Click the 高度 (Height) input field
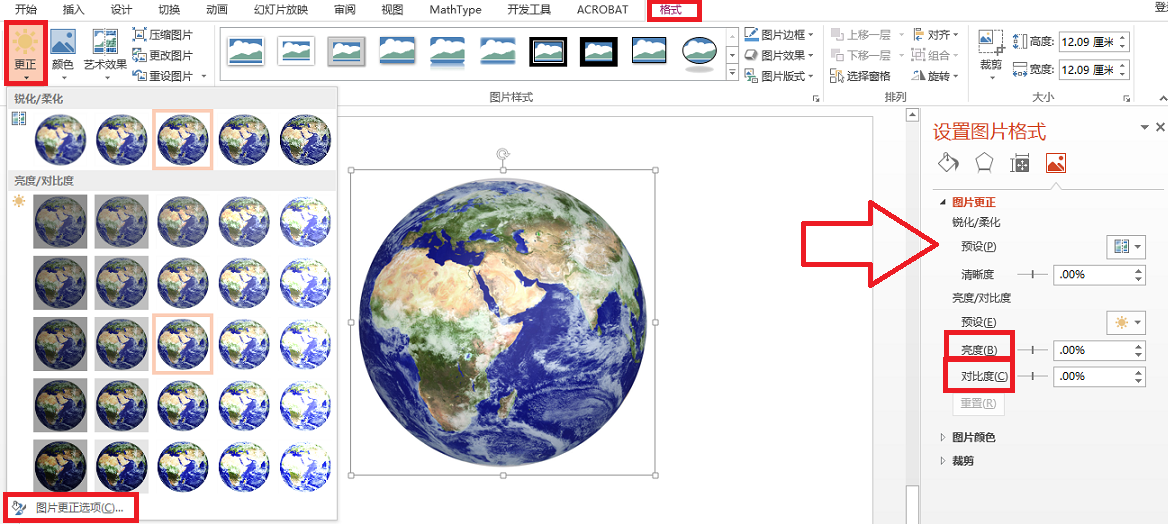This screenshot has height=524, width=1168. pos(1087,41)
